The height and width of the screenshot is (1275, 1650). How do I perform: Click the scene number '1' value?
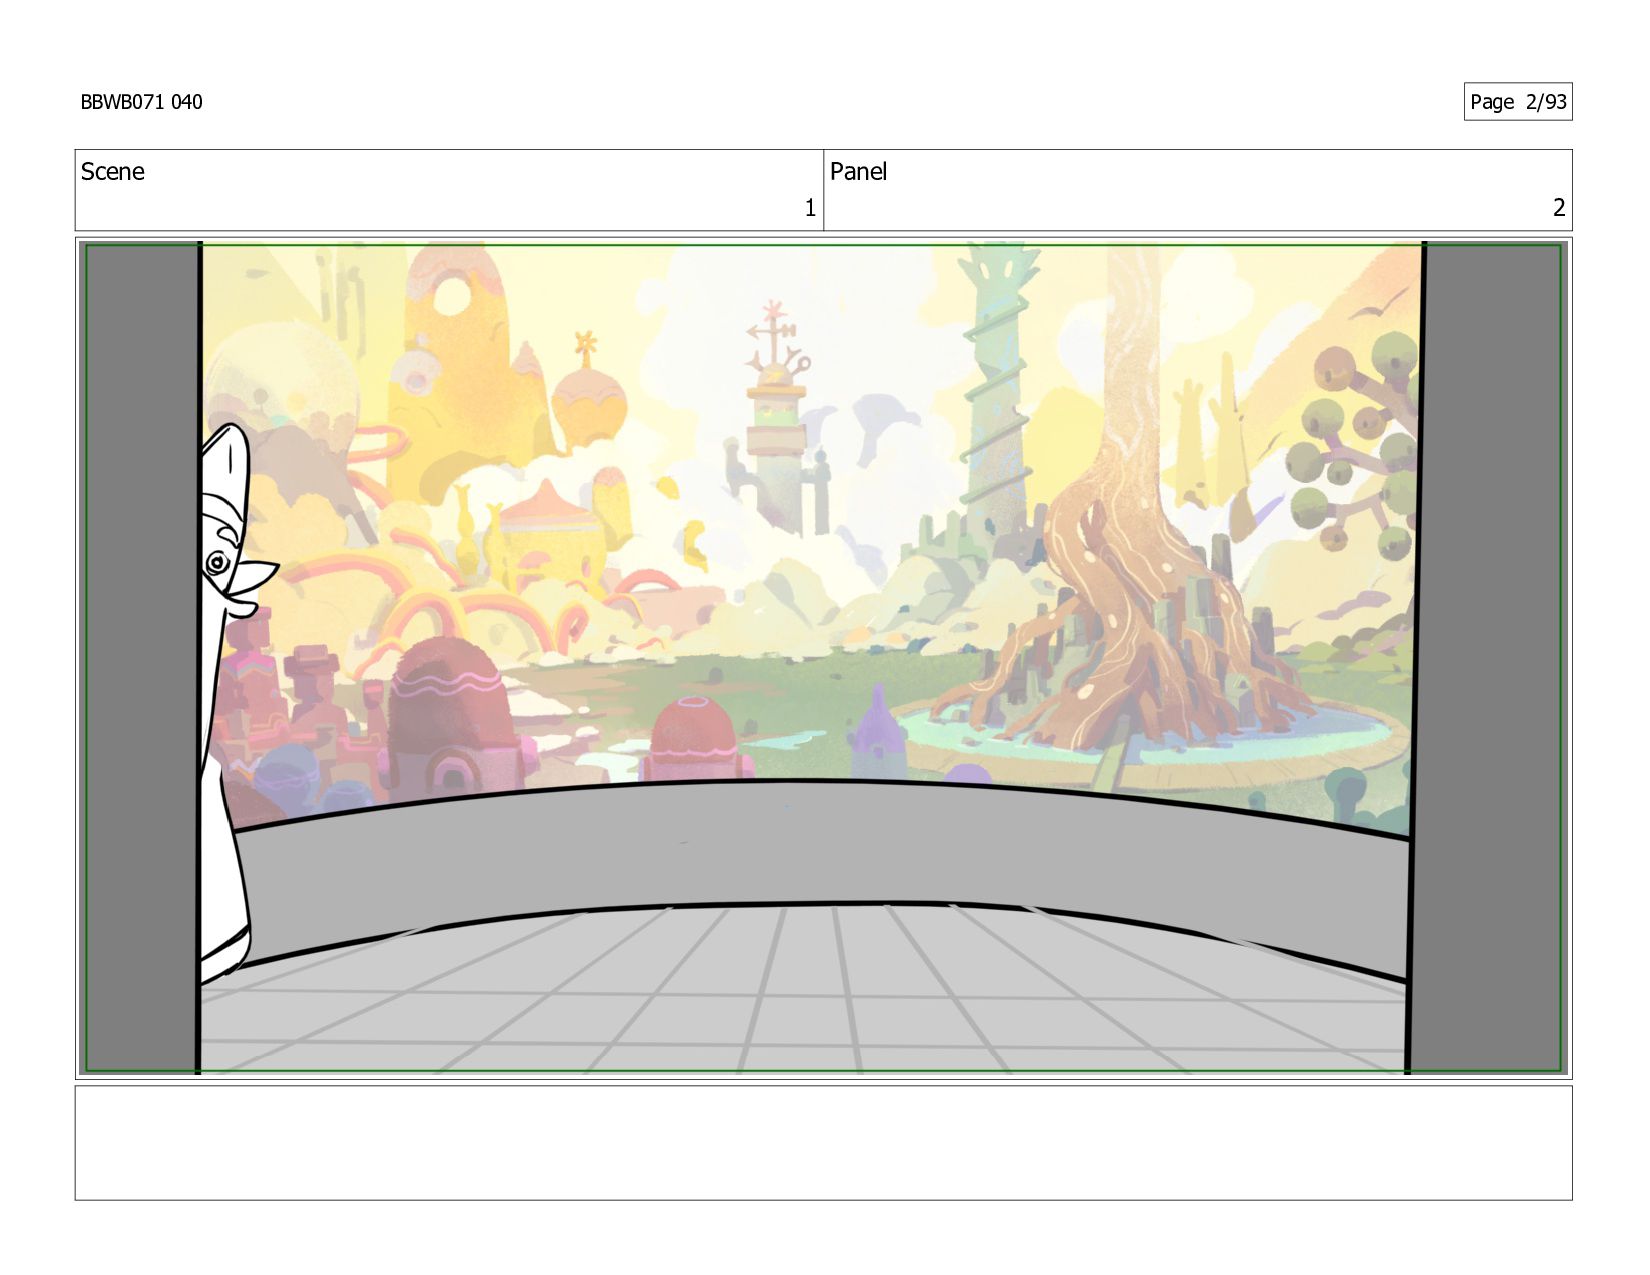[x=810, y=208]
